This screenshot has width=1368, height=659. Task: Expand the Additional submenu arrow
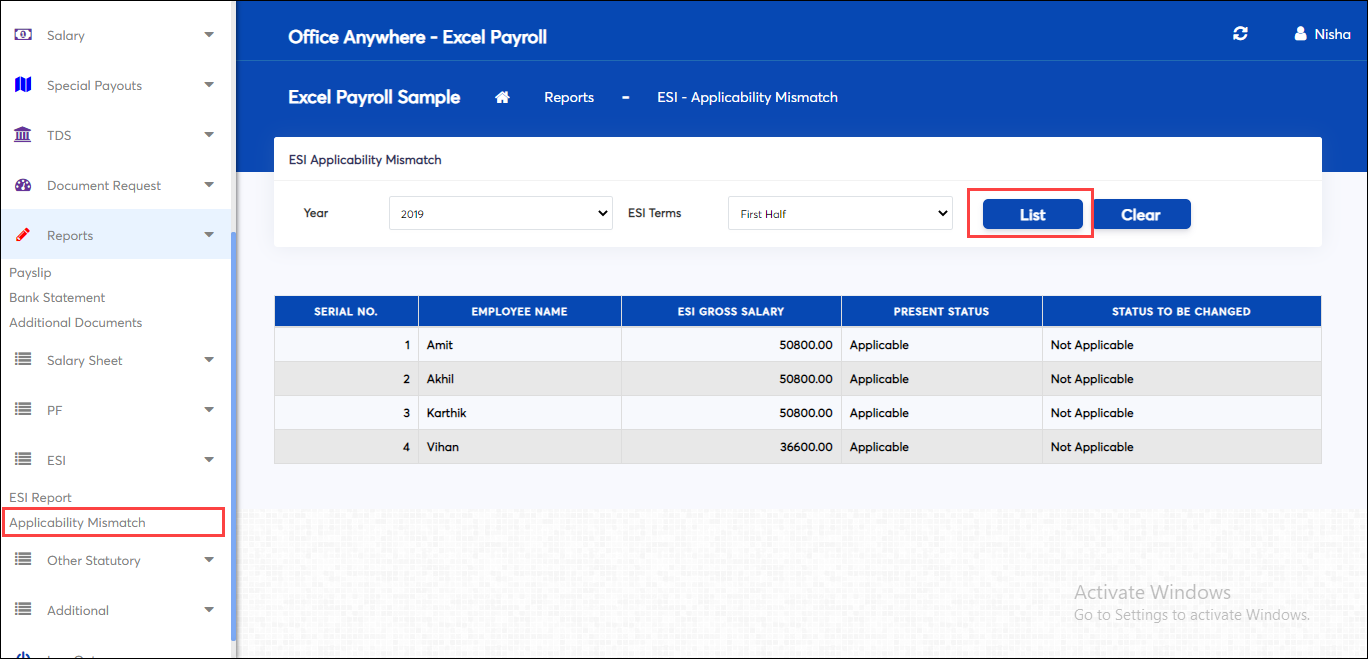tap(209, 610)
